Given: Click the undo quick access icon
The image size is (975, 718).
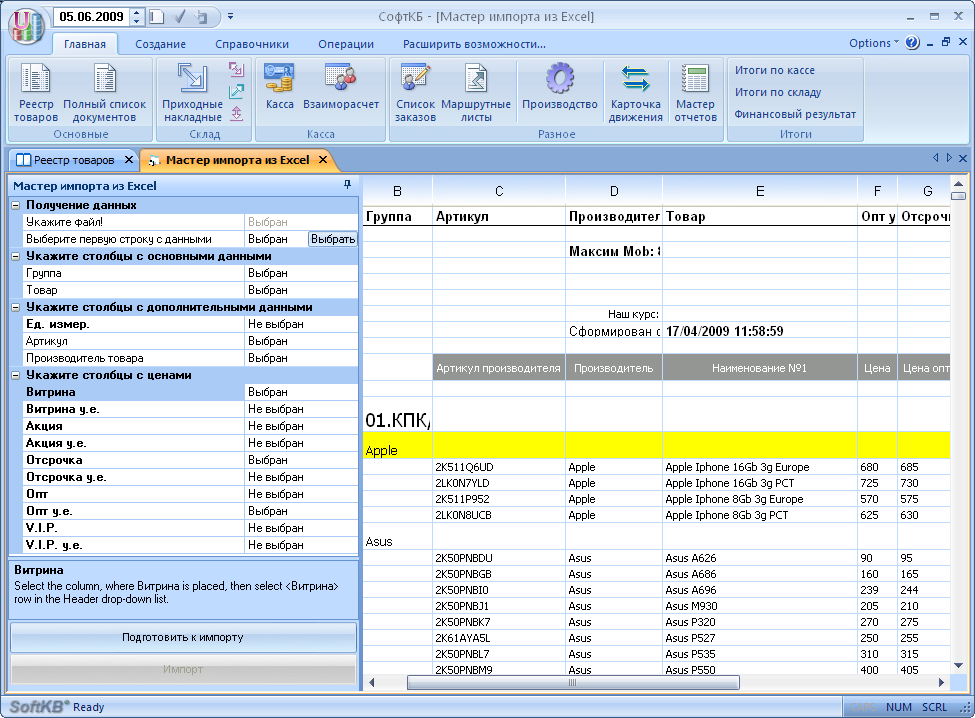Looking at the screenshot, I should pos(201,17).
